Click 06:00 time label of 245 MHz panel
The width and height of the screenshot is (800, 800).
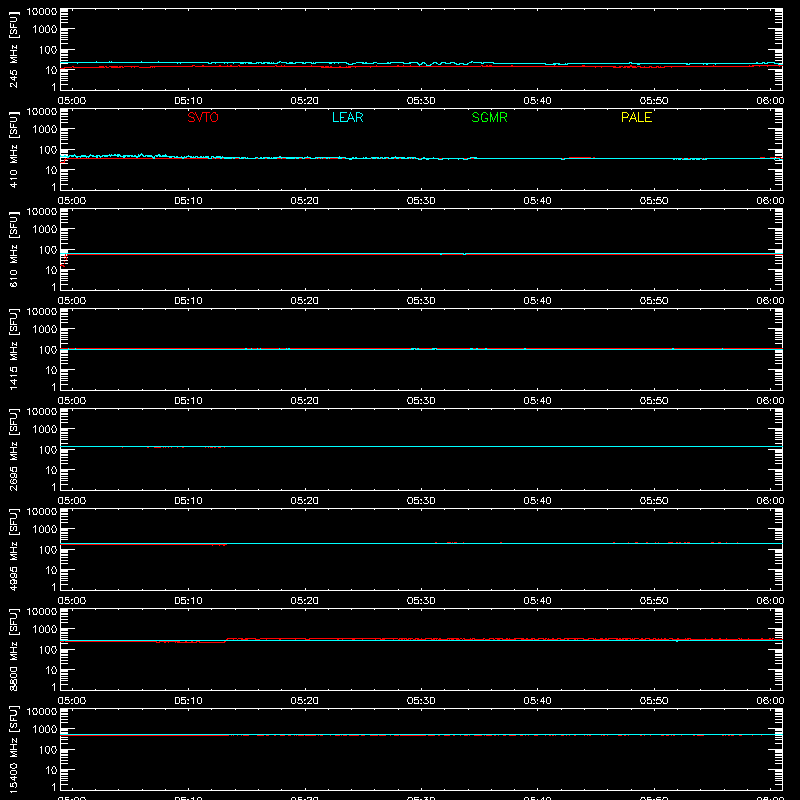[770, 101]
